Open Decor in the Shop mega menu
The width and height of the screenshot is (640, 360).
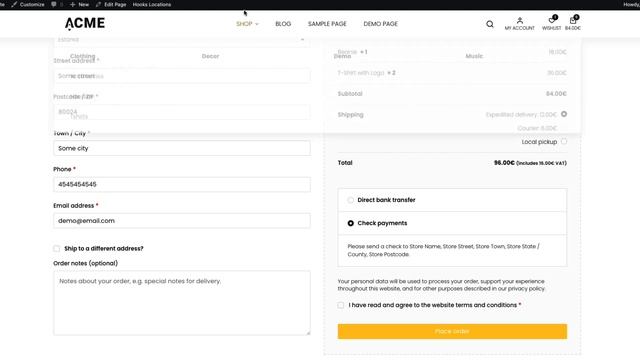tap(211, 56)
